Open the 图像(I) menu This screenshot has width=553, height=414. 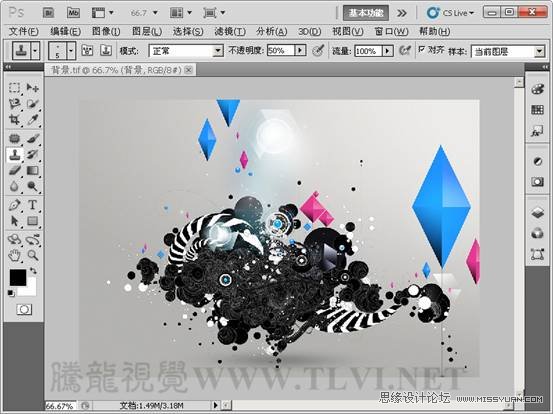pos(106,31)
